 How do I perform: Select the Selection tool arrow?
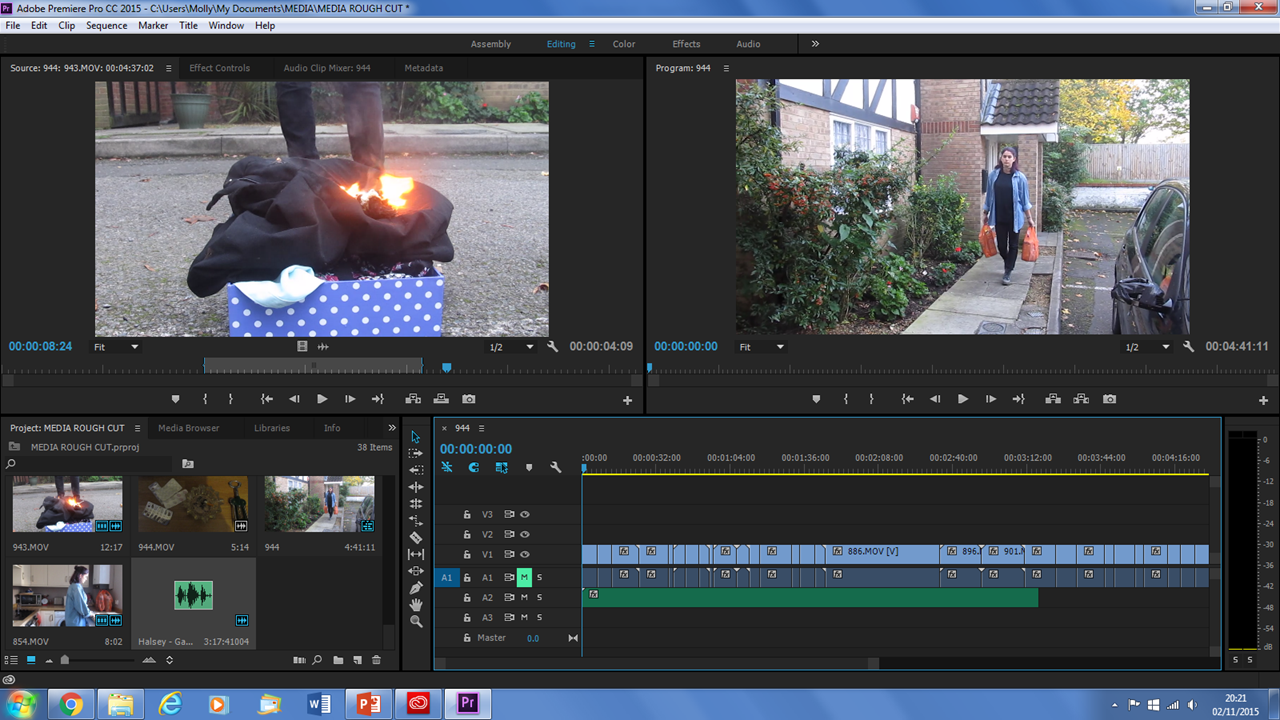[416, 437]
